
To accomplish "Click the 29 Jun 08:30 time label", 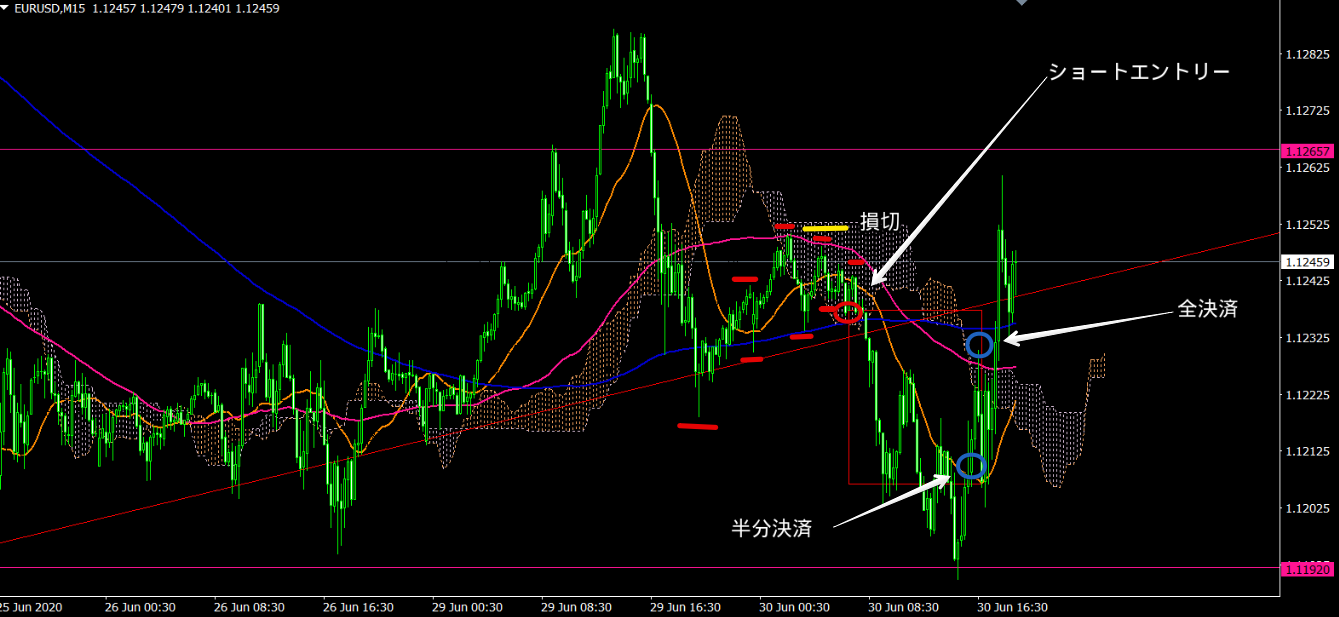I will (576, 607).
